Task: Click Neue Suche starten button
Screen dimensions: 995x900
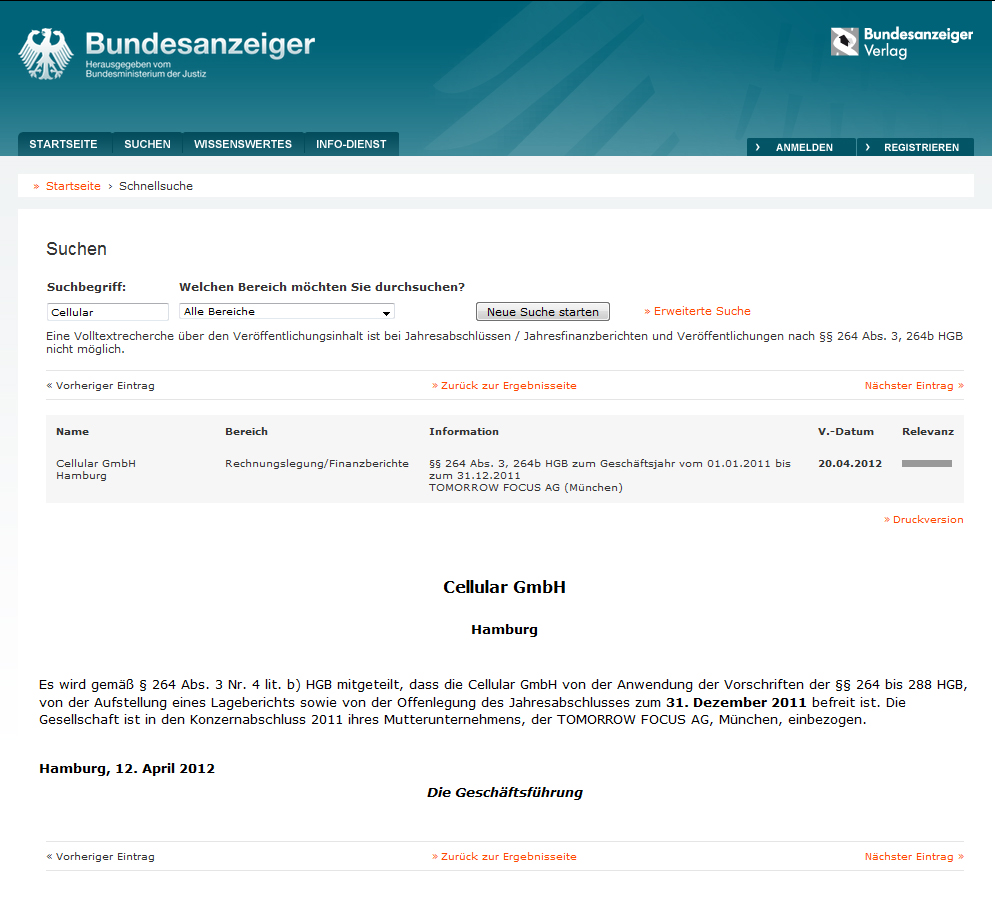Action: [x=543, y=312]
